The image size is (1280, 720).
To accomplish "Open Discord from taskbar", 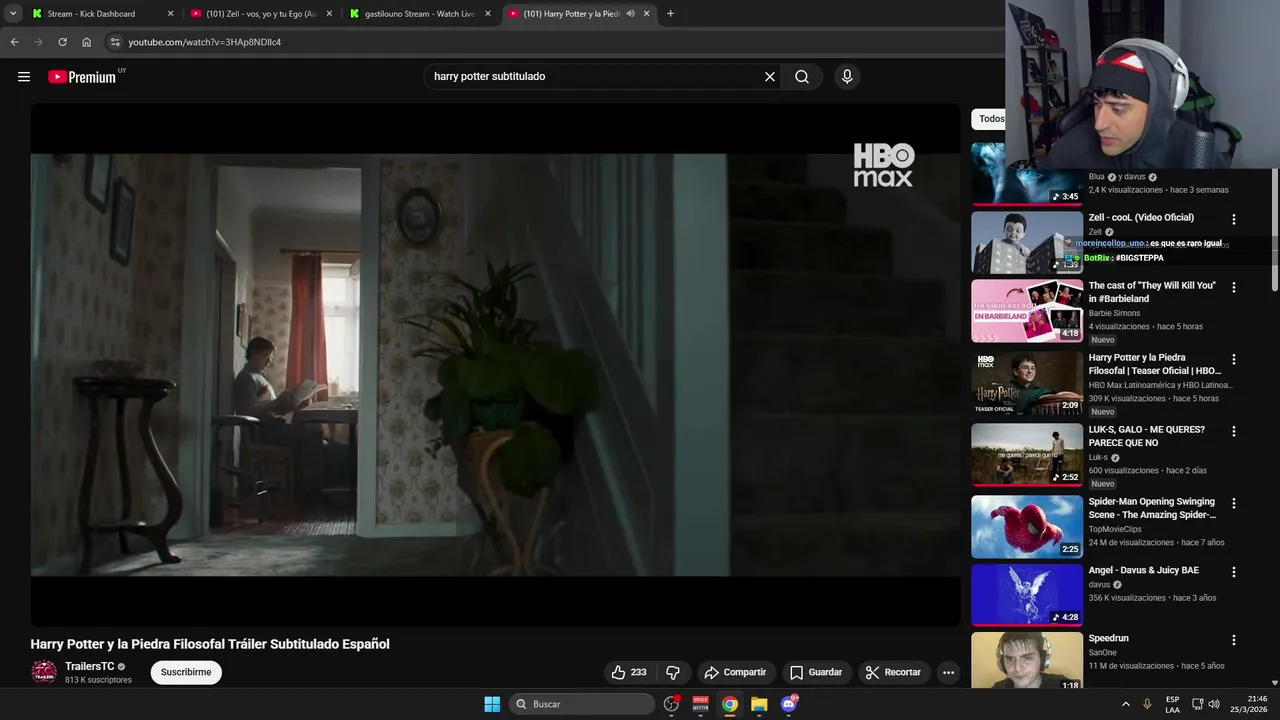I will click(x=789, y=704).
